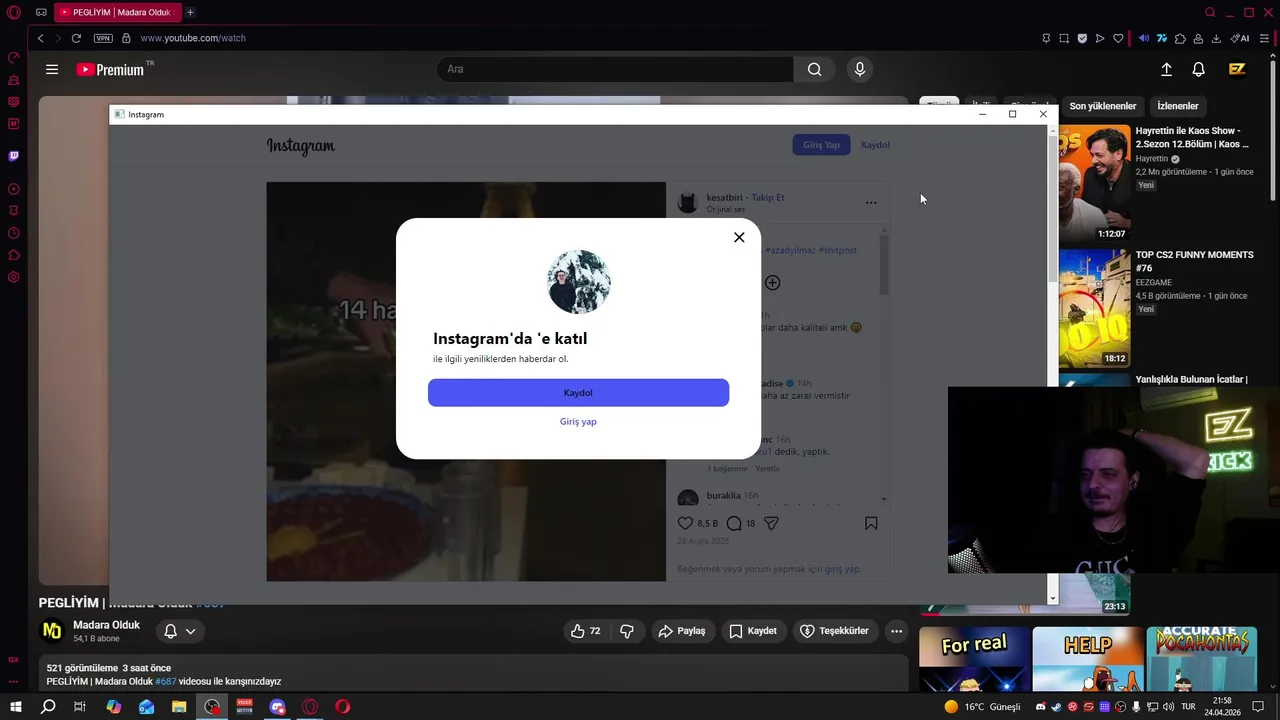Open a new browser tab with plus

click(190, 12)
